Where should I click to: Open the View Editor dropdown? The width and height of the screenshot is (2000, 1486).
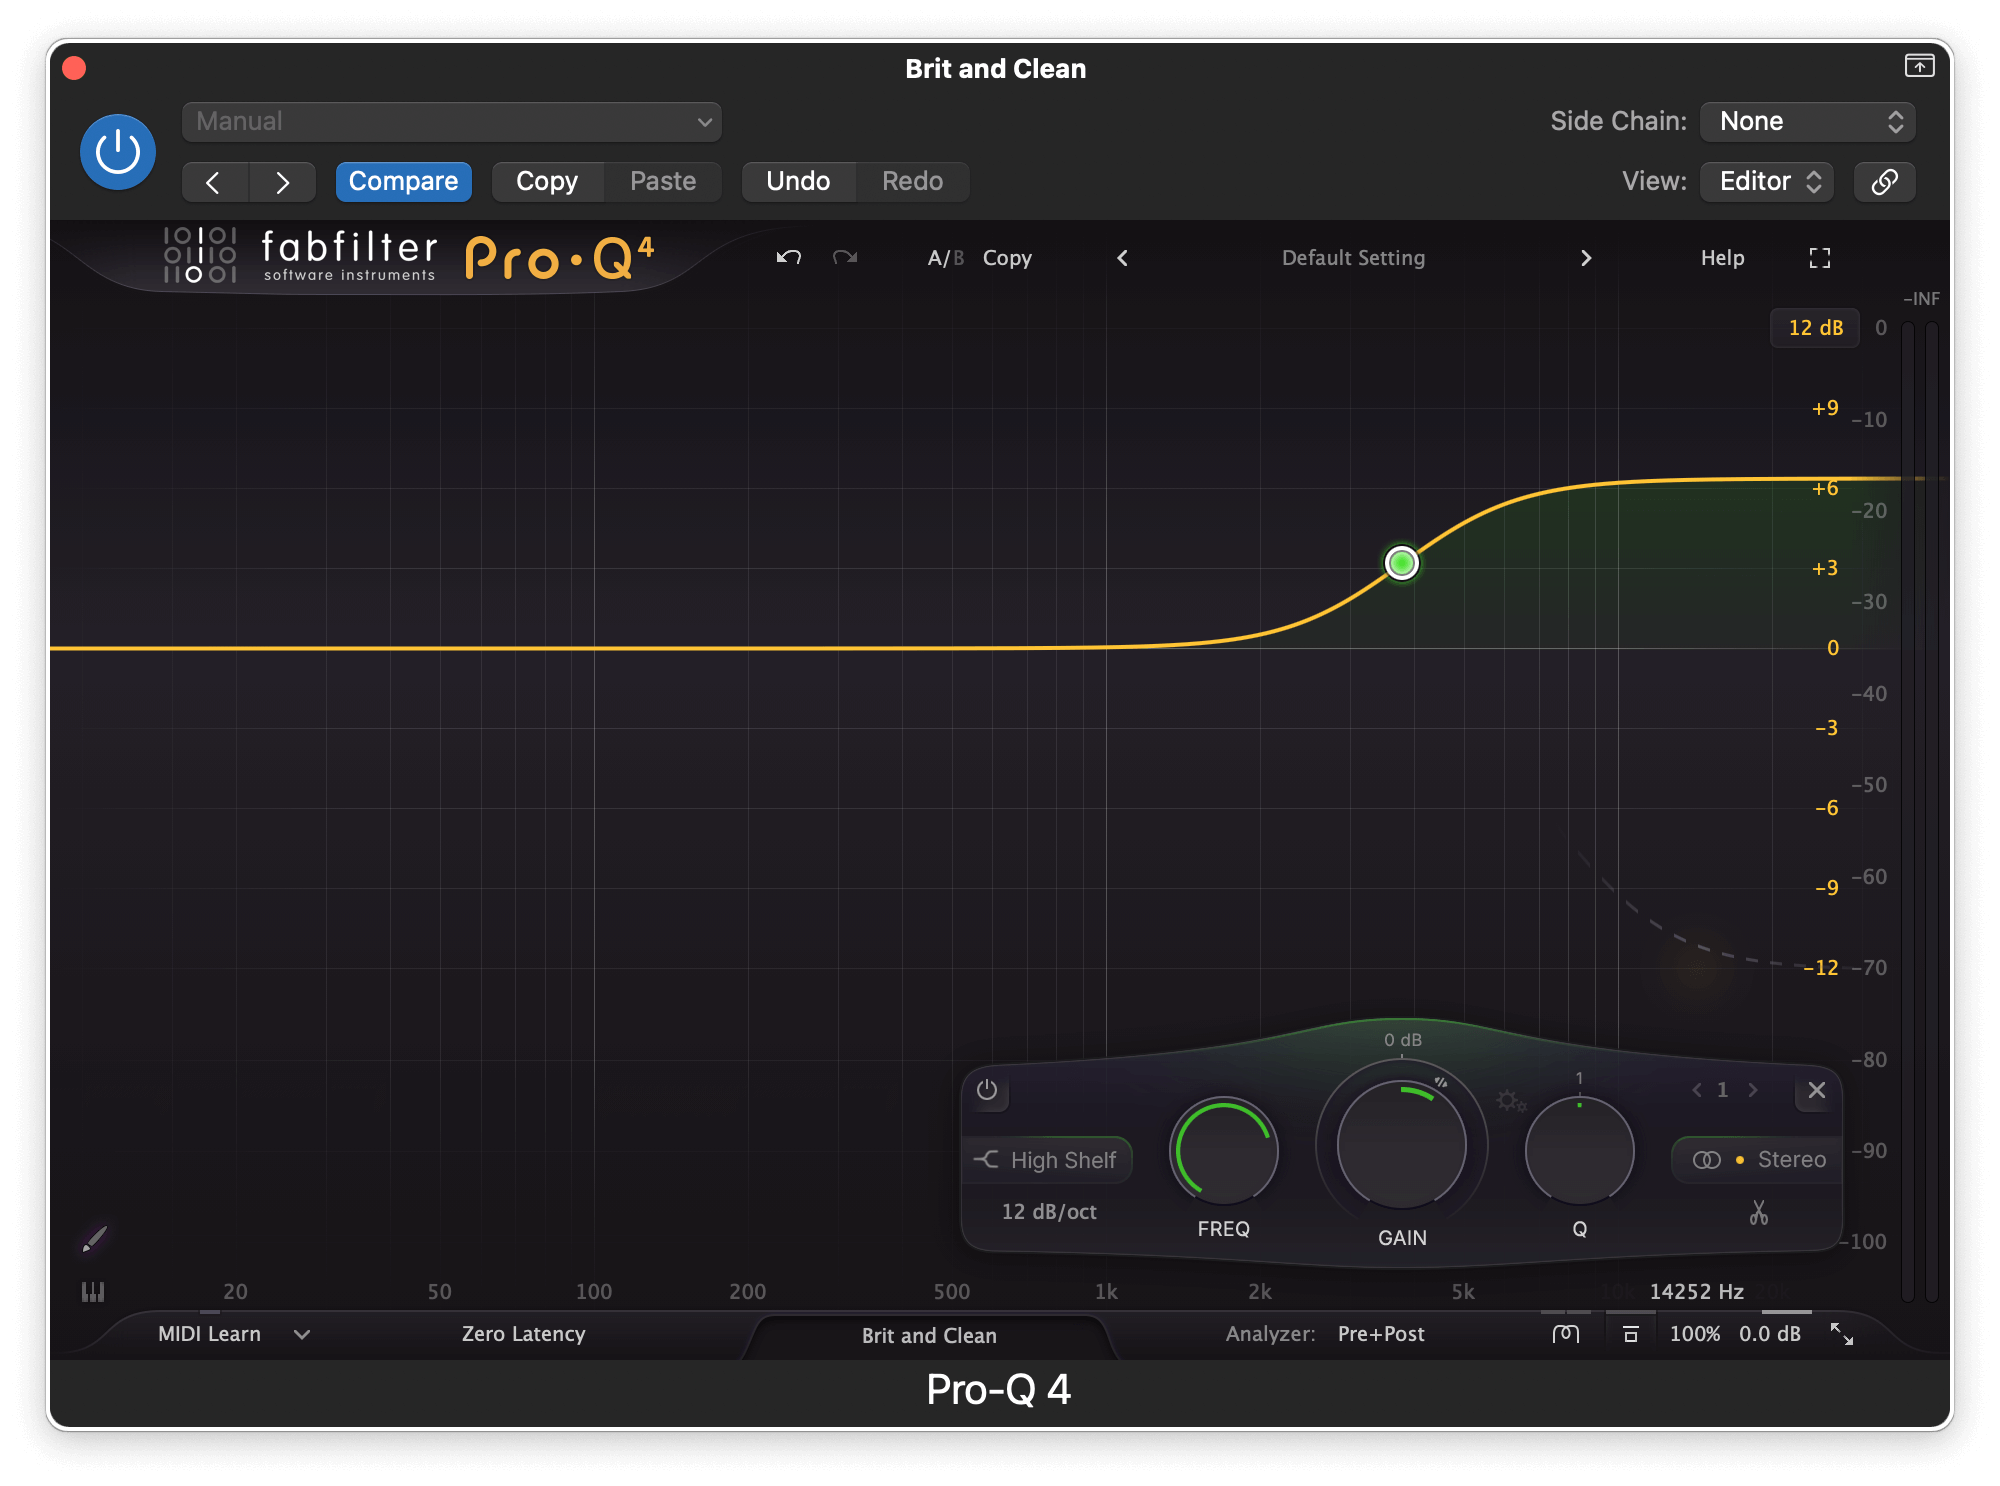coord(1767,182)
